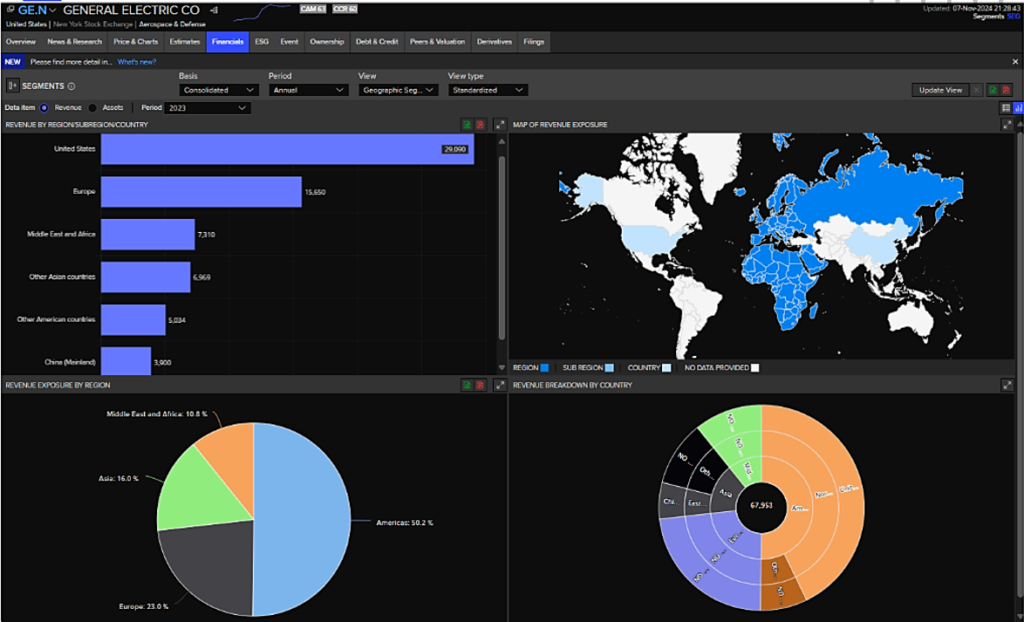
Task: Click the SUB REGION legend color swatch
Action: click(x=609, y=368)
